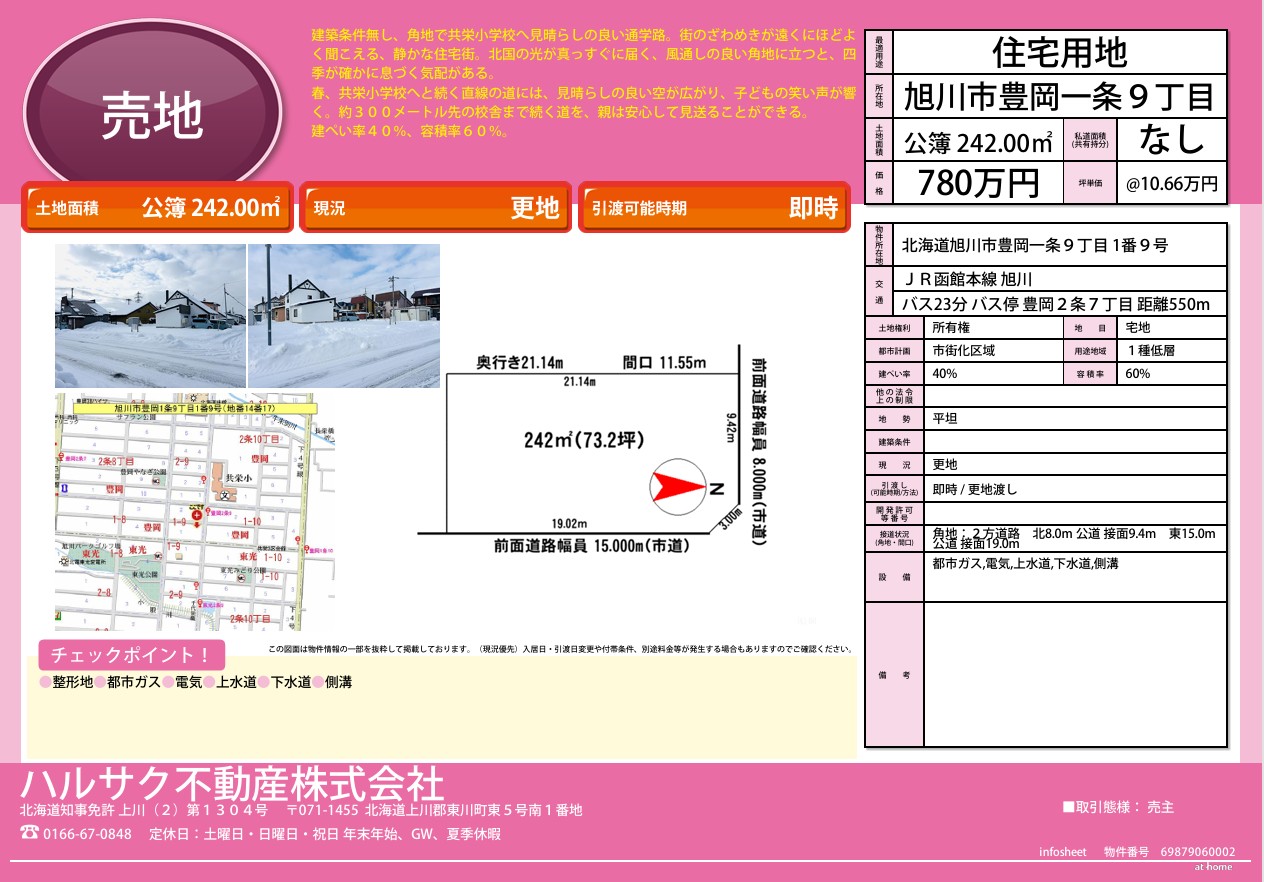
Task: Open the right snowy house photo
Action: tap(343, 315)
